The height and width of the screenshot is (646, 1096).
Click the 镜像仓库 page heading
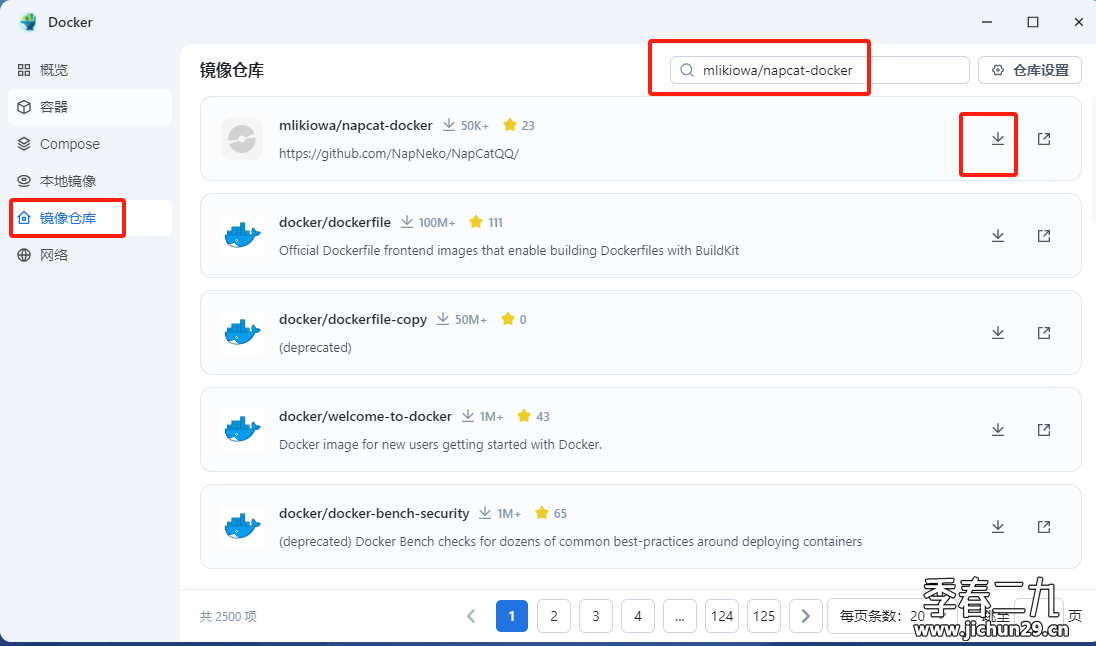pos(231,71)
